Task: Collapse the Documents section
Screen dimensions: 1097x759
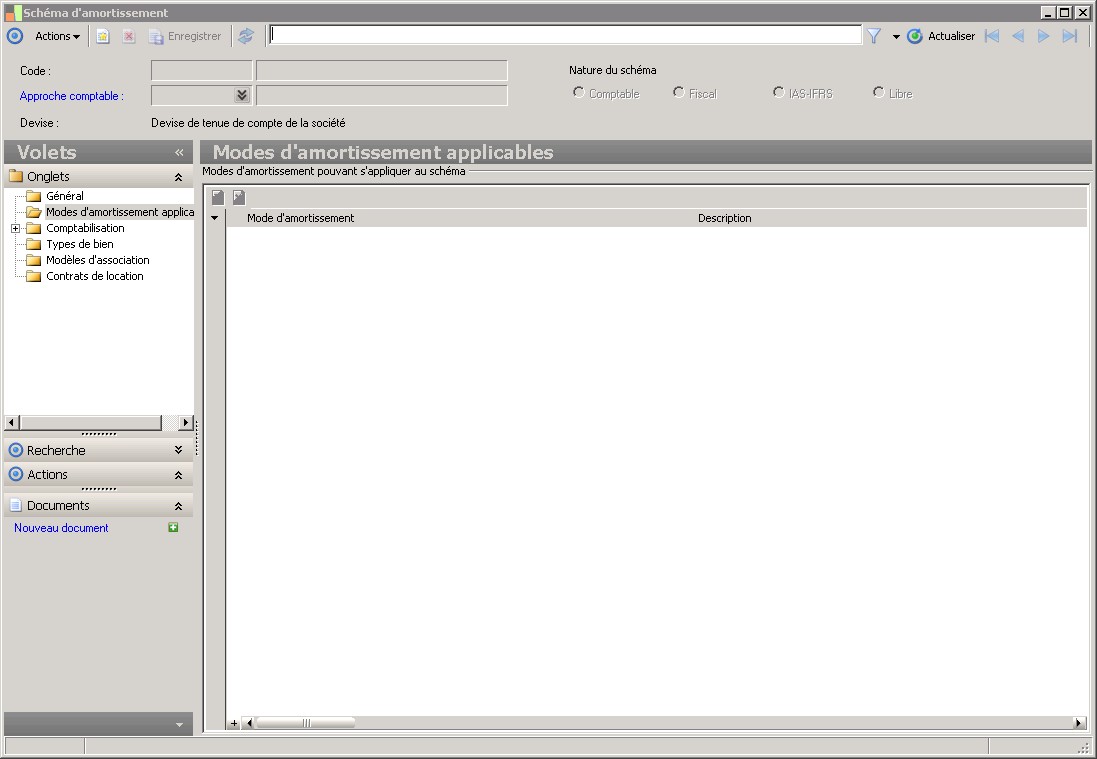Action: coord(178,506)
